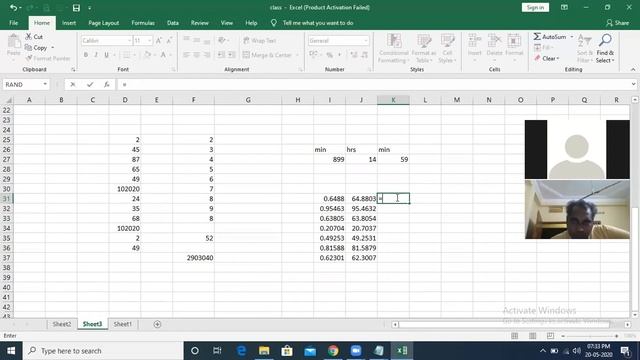Switch to the Page Layout tab
640x360 pixels.
coord(104,23)
